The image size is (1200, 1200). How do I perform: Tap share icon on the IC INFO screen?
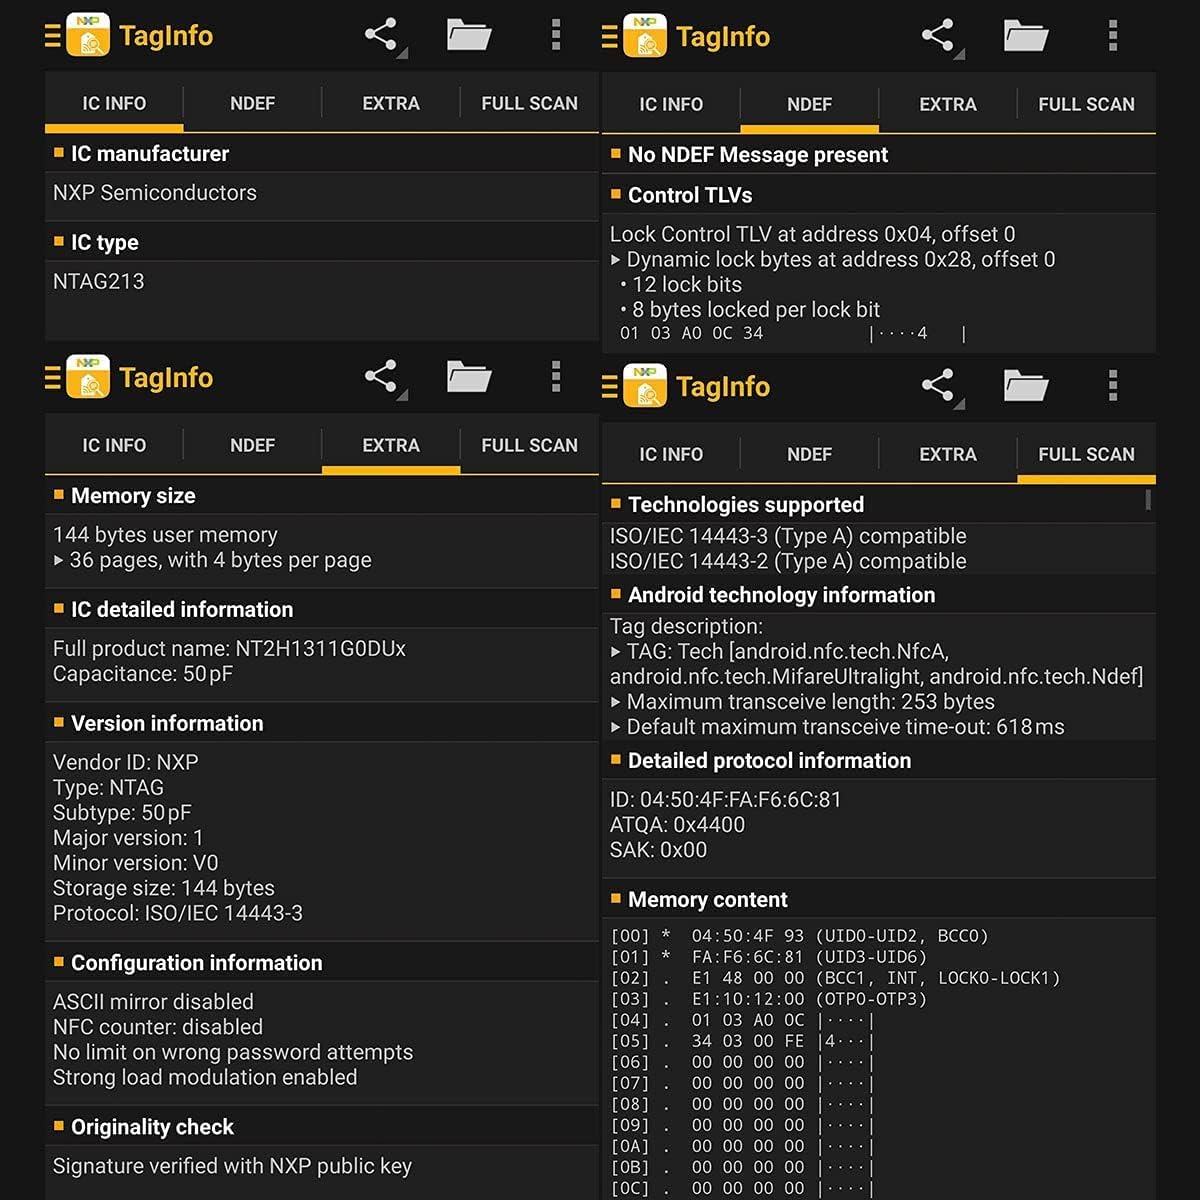381,35
